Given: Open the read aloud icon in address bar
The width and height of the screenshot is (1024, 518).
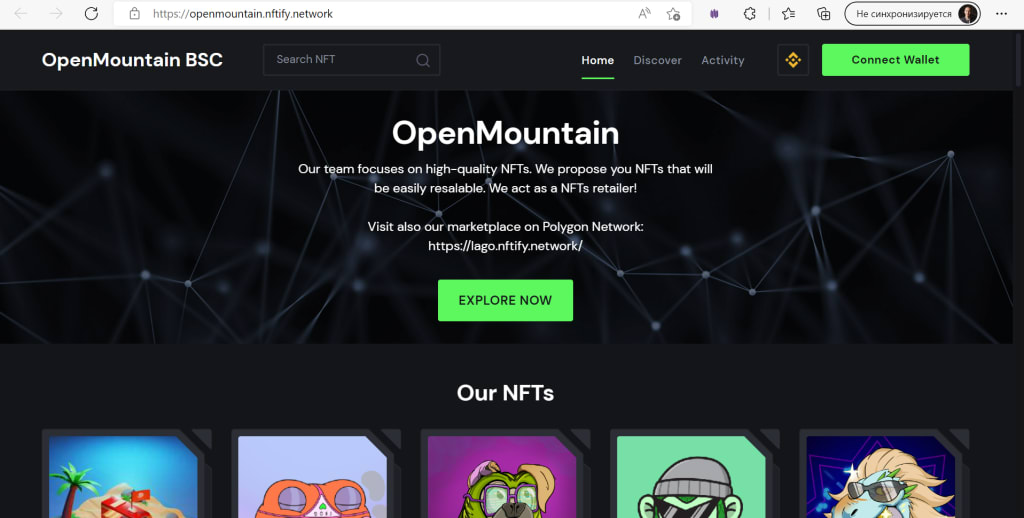Looking at the screenshot, I should 644,14.
